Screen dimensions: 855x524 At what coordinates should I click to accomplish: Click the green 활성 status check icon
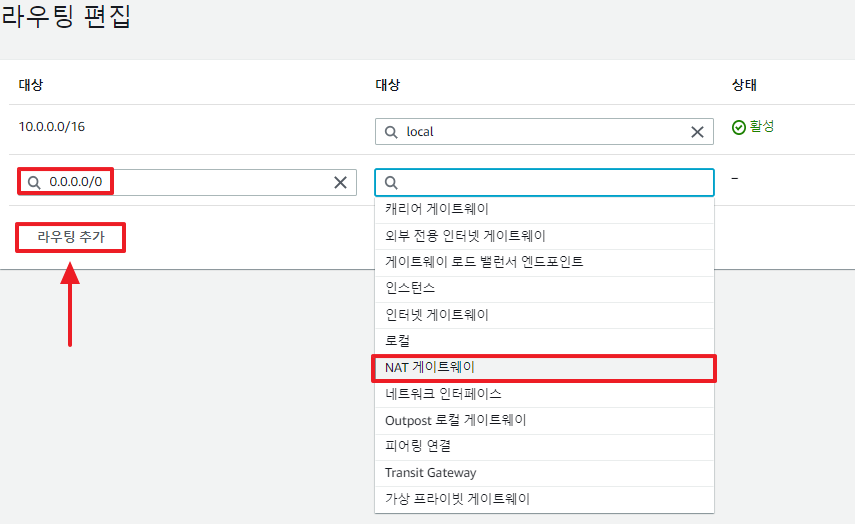[738, 127]
